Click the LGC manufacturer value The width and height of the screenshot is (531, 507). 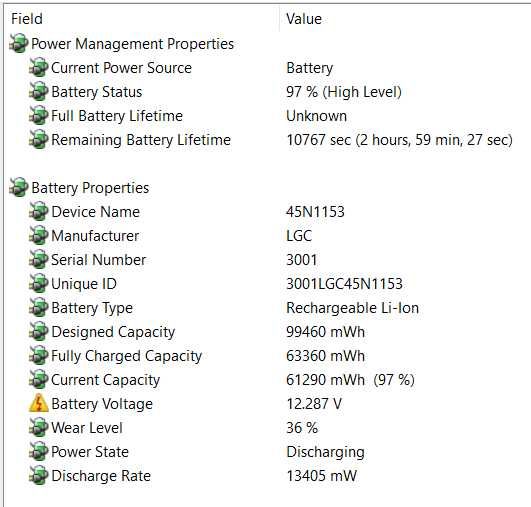(x=299, y=236)
